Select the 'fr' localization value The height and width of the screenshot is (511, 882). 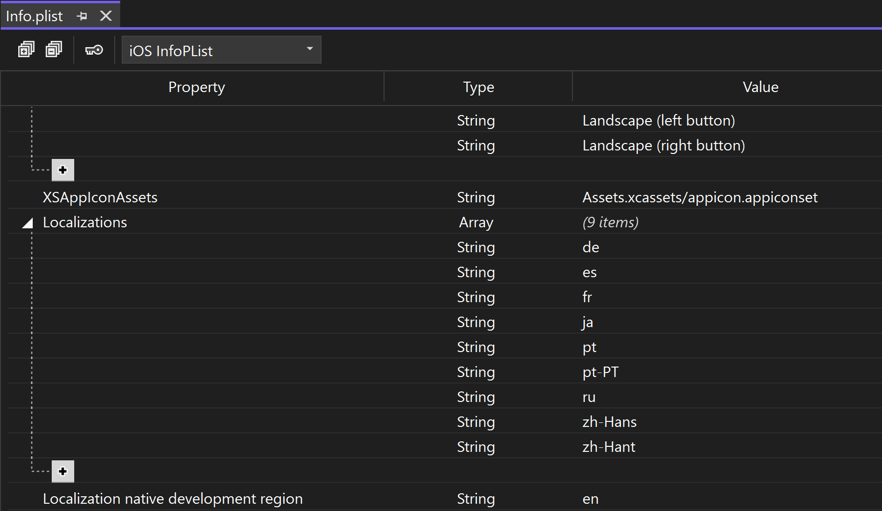pyautogui.click(x=587, y=297)
